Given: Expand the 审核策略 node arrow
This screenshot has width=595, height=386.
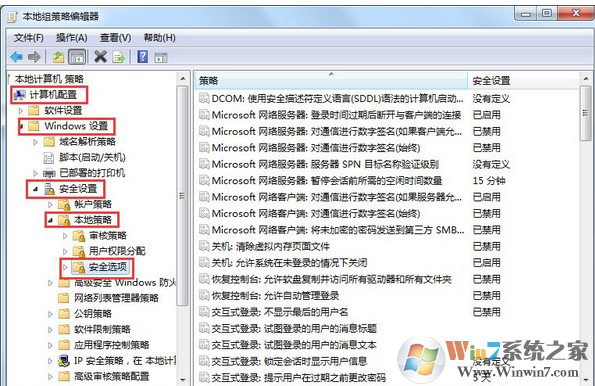Looking at the screenshot, I should click(x=65, y=236).
